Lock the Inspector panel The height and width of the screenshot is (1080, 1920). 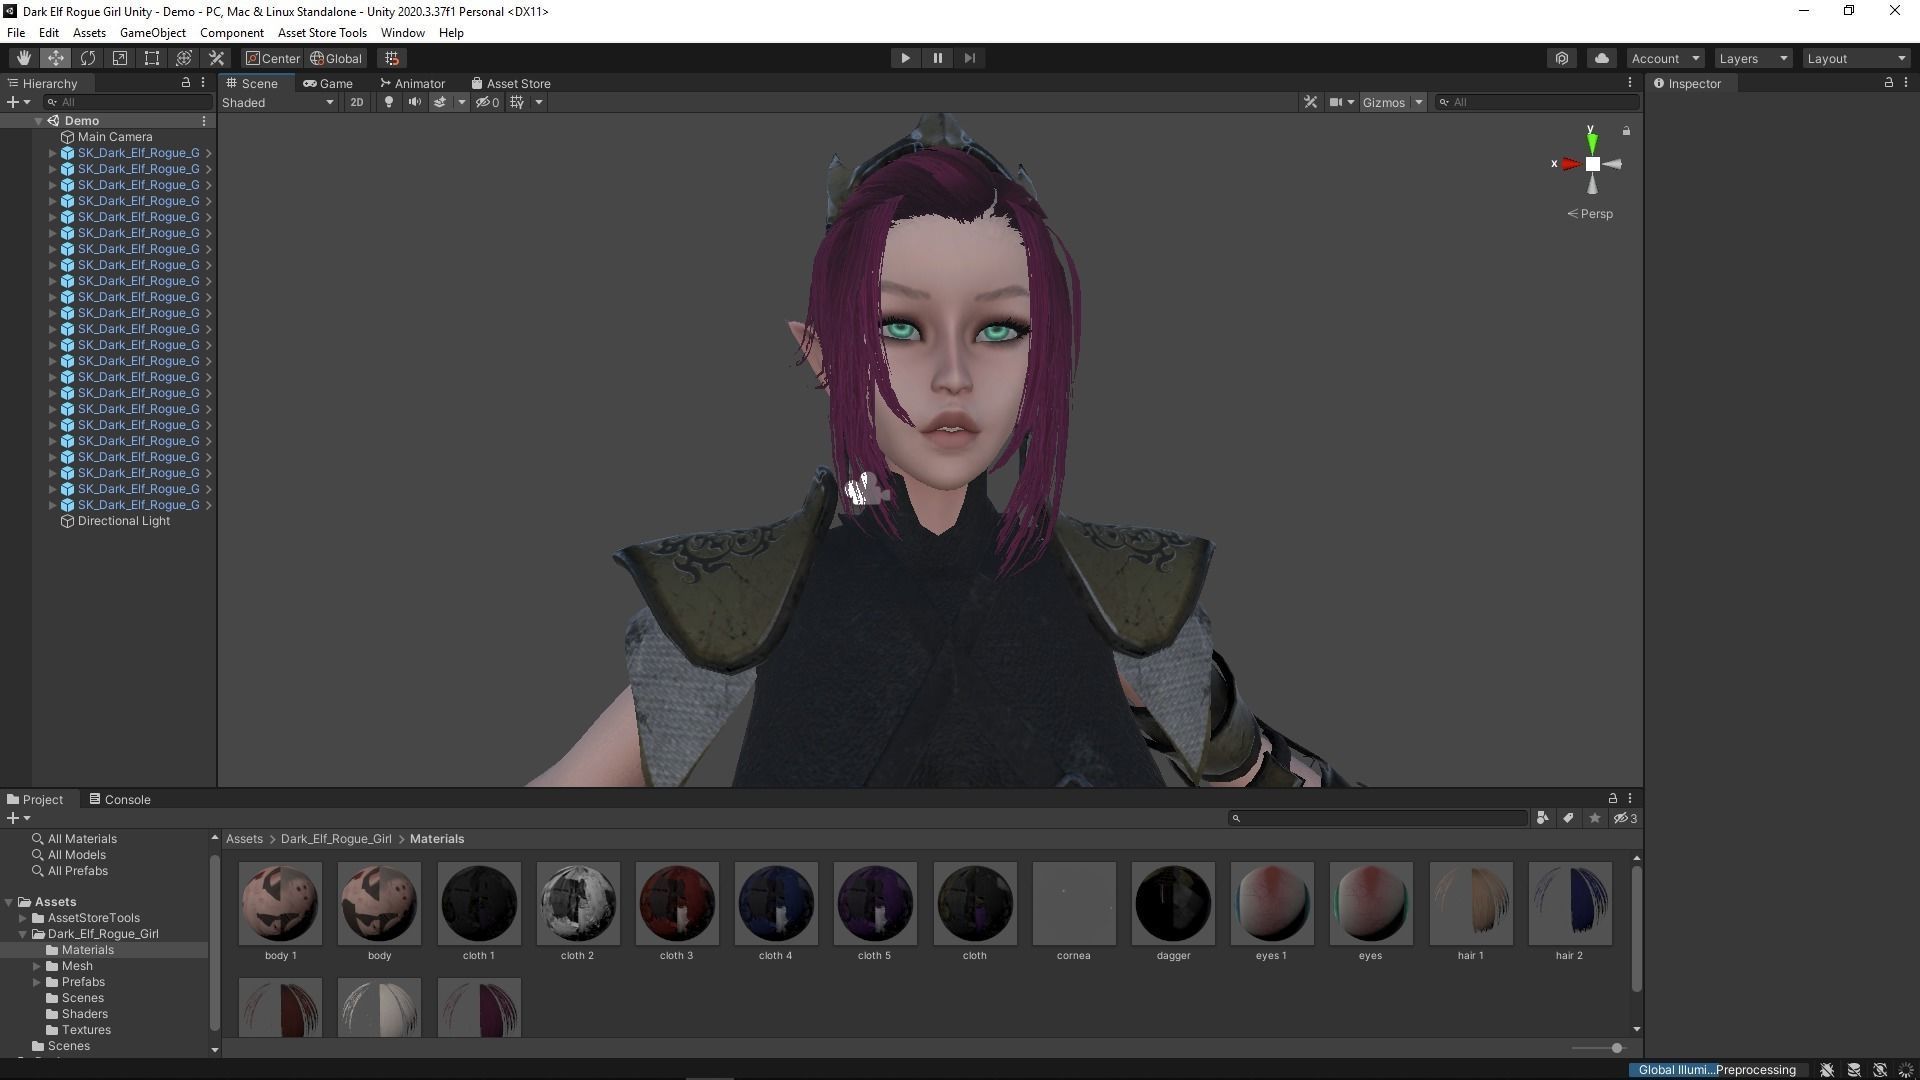pos(1888,83)
